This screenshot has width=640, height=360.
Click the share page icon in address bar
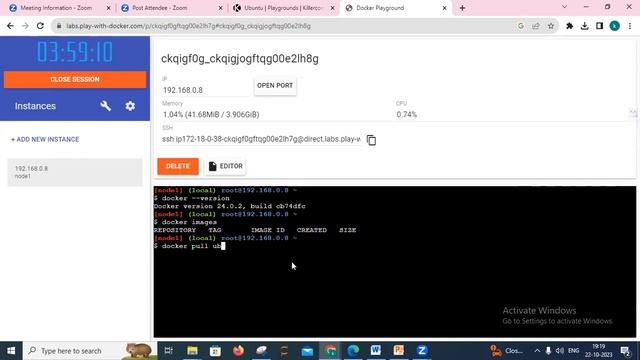(x=536, y=26)
